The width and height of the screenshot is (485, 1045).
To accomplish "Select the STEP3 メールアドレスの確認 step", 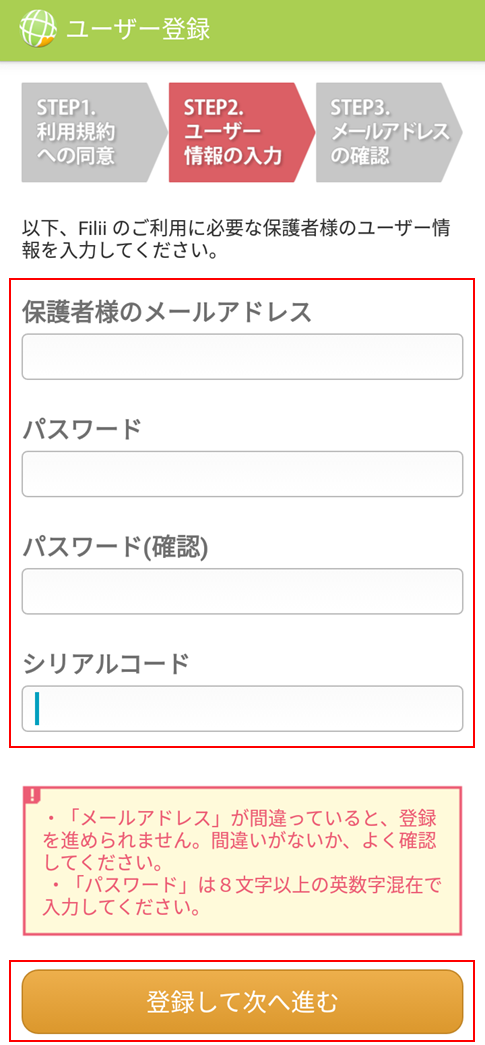I will pos(388,132).
